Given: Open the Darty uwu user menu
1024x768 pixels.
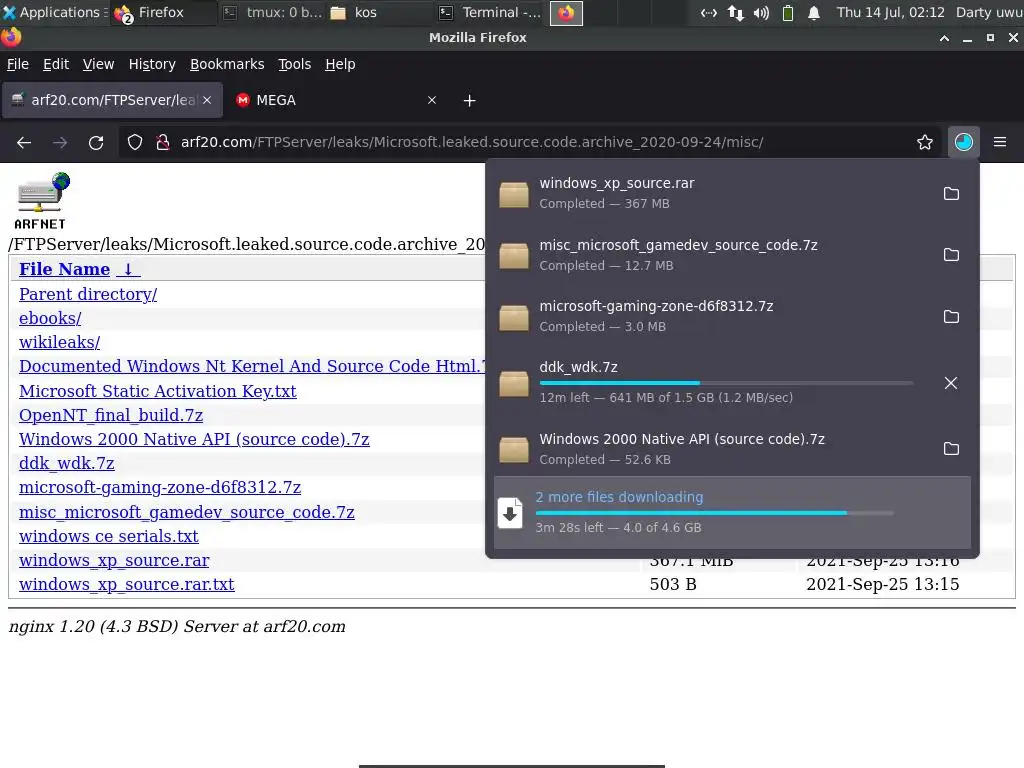Looking at the screenshot, I should click(x=989, y=12).
